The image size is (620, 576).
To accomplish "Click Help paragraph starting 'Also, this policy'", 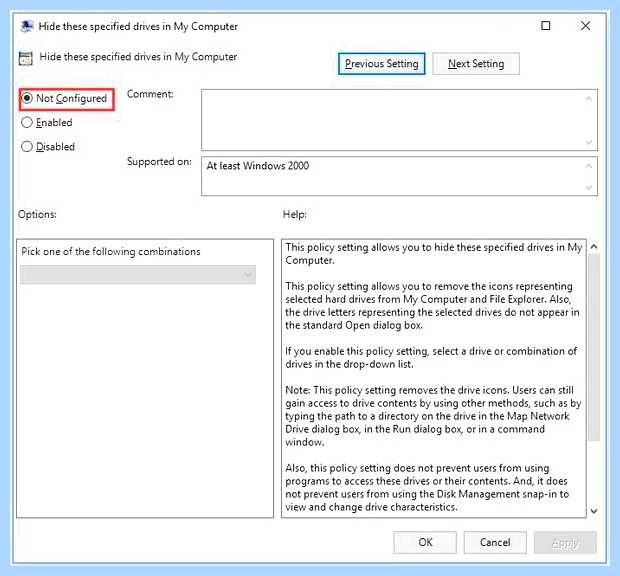I will pos(427,487).
